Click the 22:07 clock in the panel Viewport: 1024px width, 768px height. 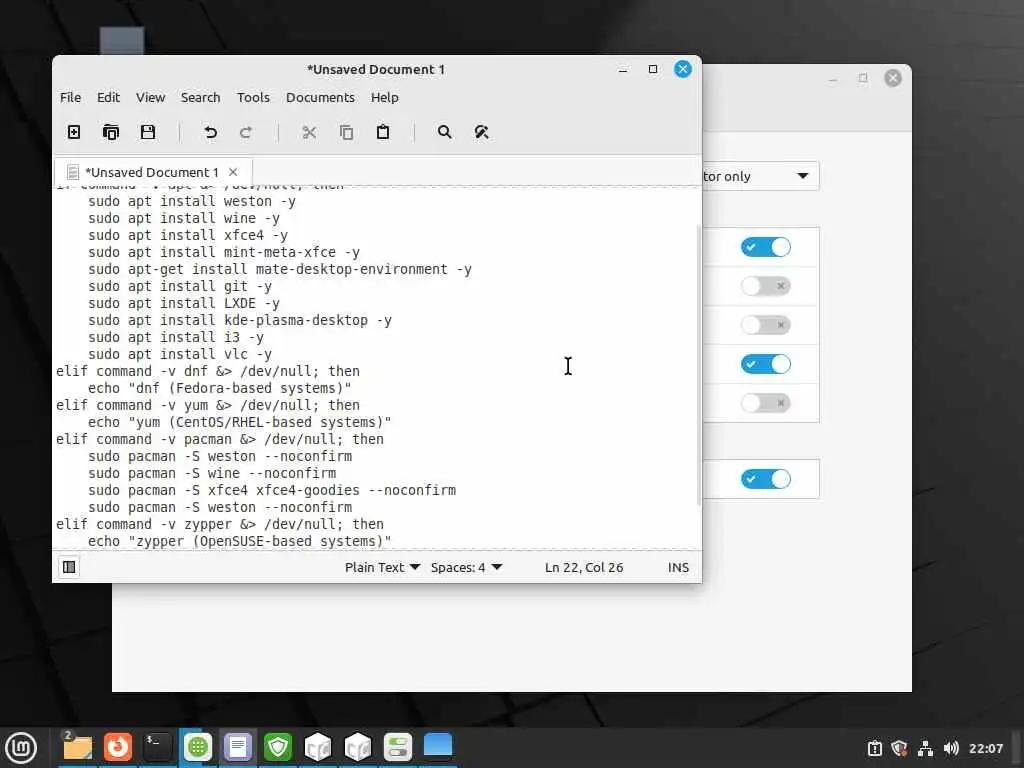pos(985,748)
